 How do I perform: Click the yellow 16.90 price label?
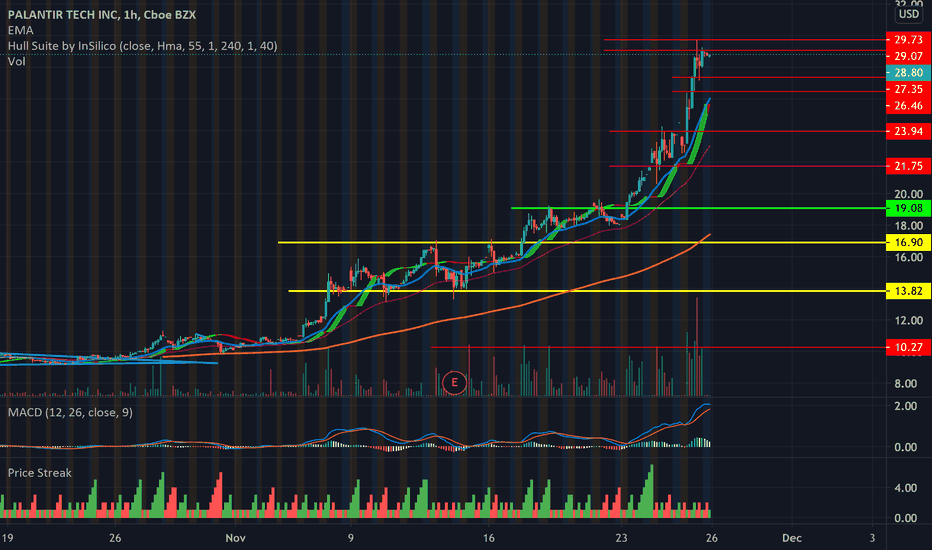click(x=908, y=242)
